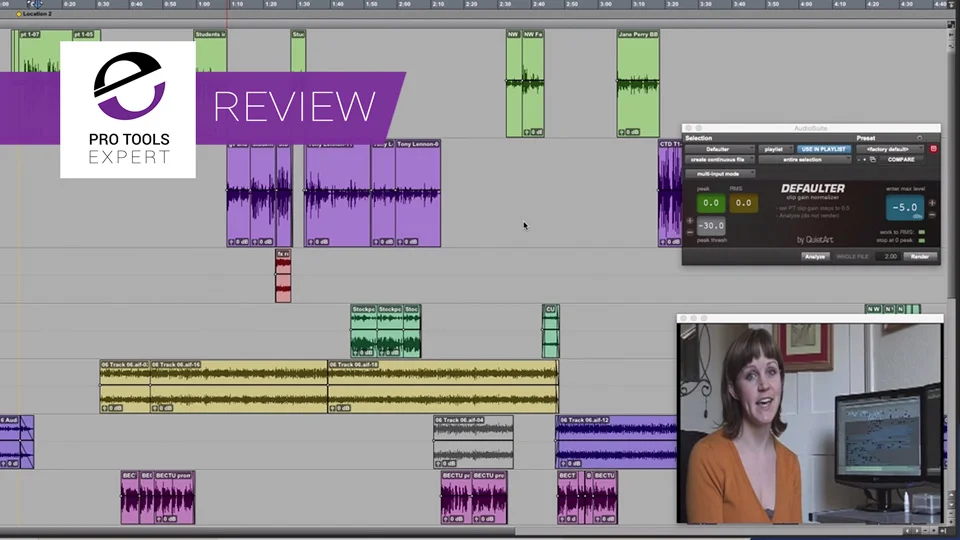The height and width of the screenshot is (540, 960).
Task: Toggle USE IN PLAYLIST button
Action: 823,149
